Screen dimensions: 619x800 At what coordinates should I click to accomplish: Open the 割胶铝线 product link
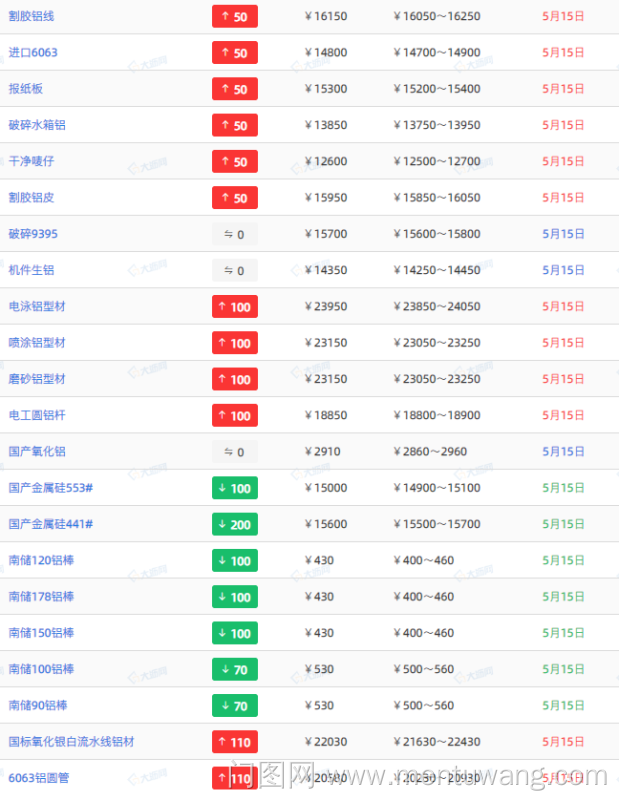tap(32, 16)
